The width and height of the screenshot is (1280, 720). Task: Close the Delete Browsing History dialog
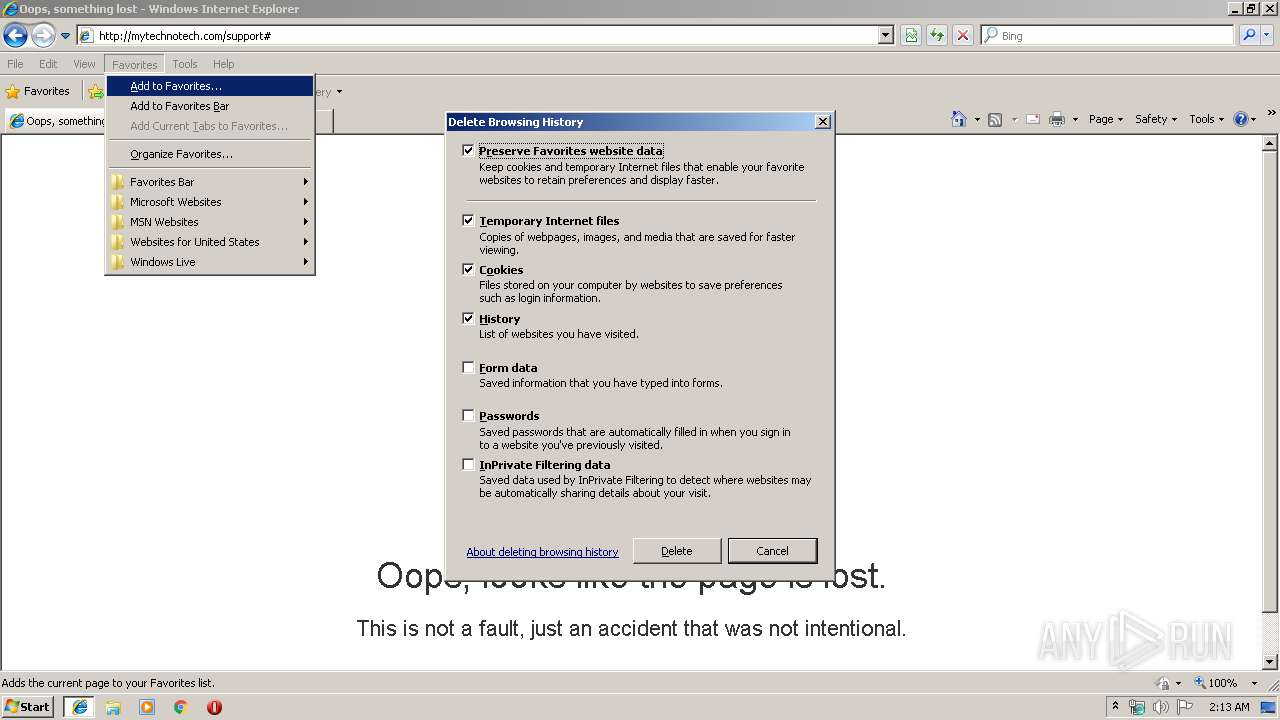pos(822,122)
